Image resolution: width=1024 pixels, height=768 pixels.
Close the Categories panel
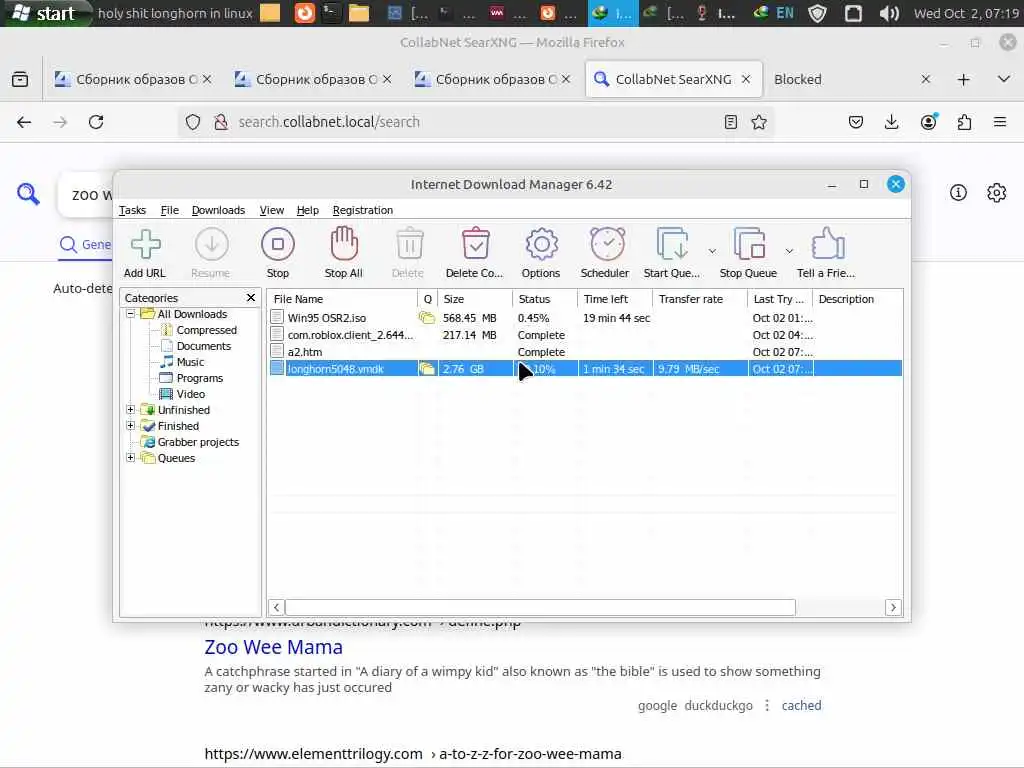251,298
